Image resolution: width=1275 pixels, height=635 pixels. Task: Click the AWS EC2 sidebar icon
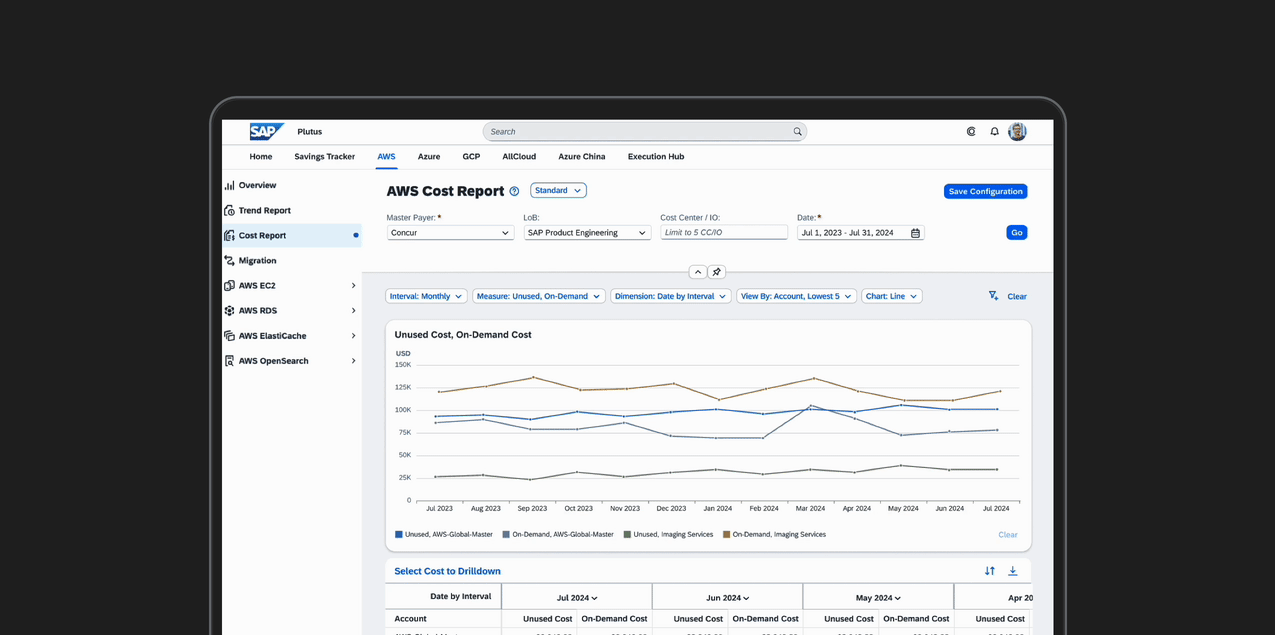point(229,285)
